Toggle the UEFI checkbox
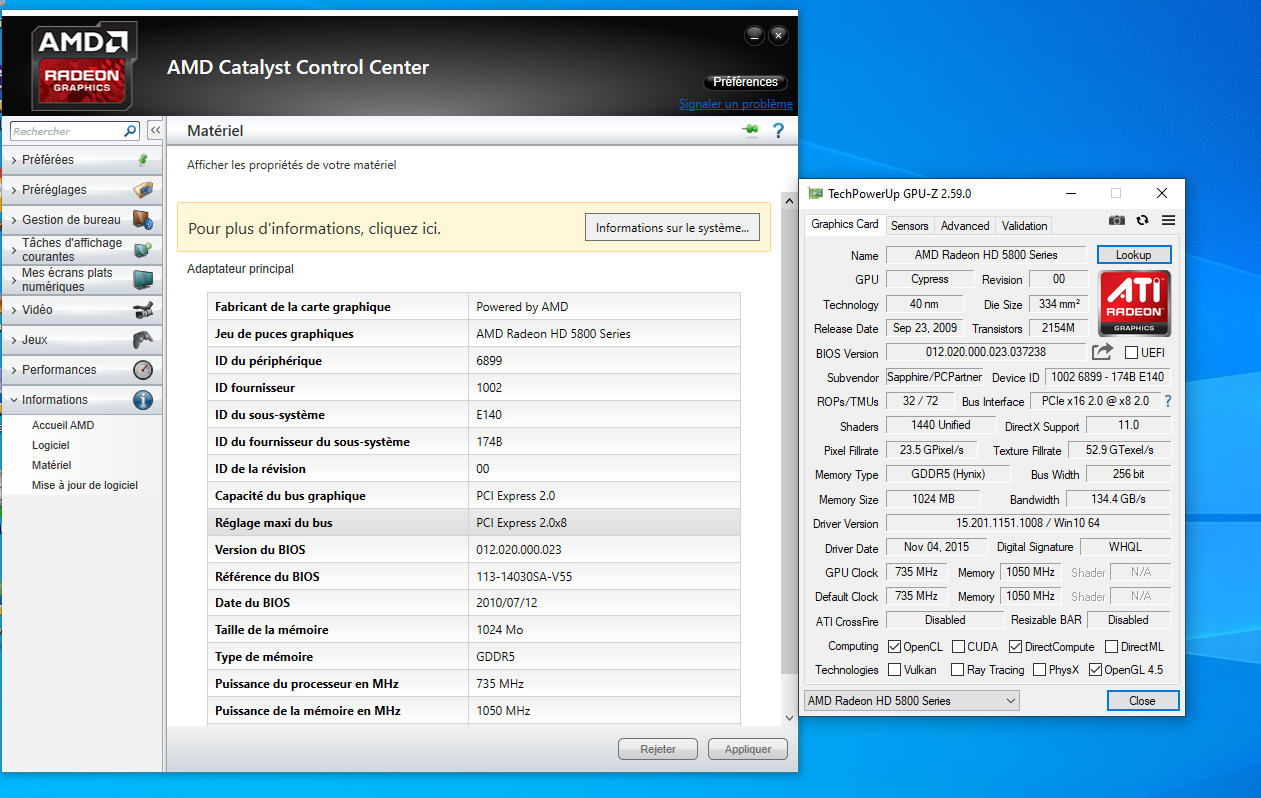This screenshot has height=798, width=1261. [x=1132, y=353]
